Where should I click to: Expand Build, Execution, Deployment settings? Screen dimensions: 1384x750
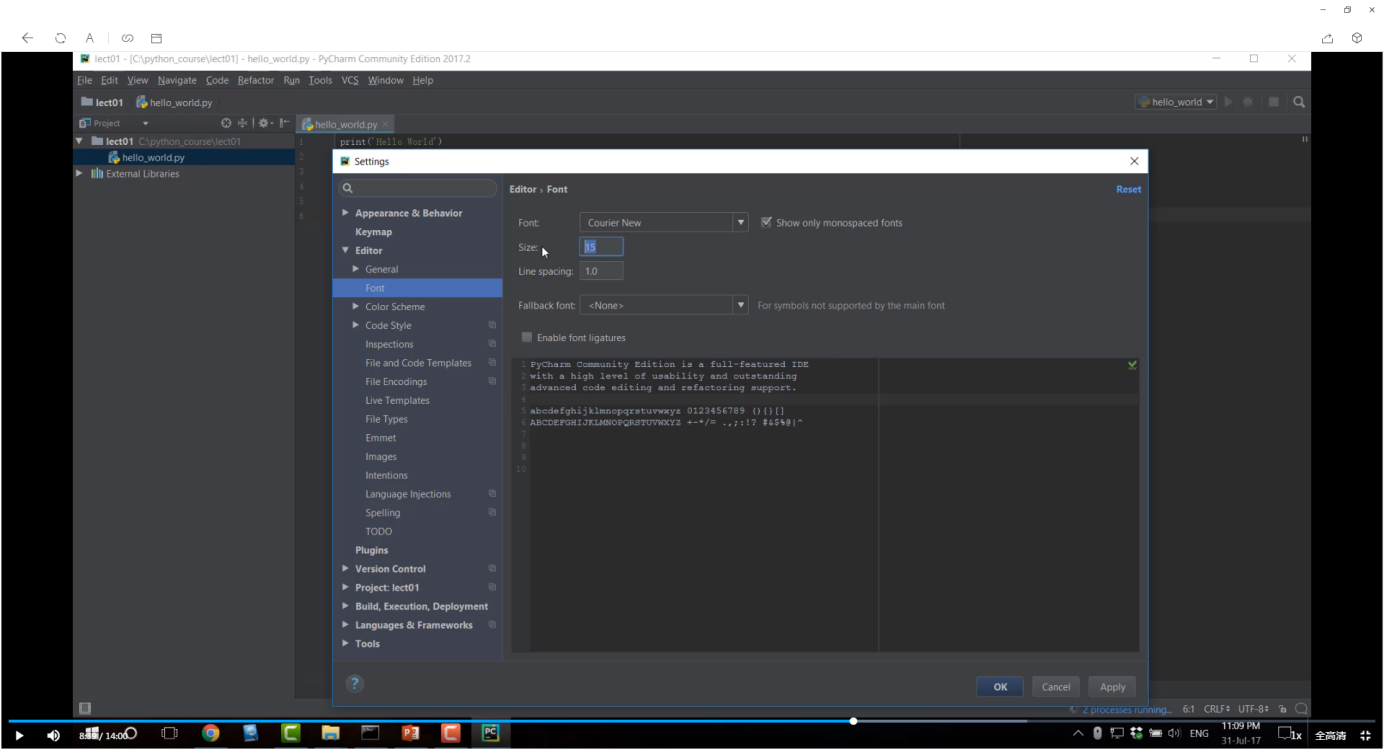pos(346,606)
